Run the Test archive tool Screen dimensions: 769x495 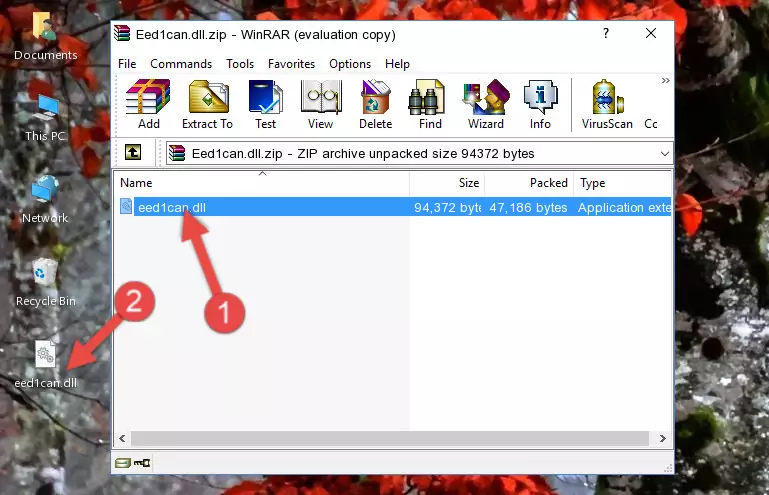tap(265, 104)
